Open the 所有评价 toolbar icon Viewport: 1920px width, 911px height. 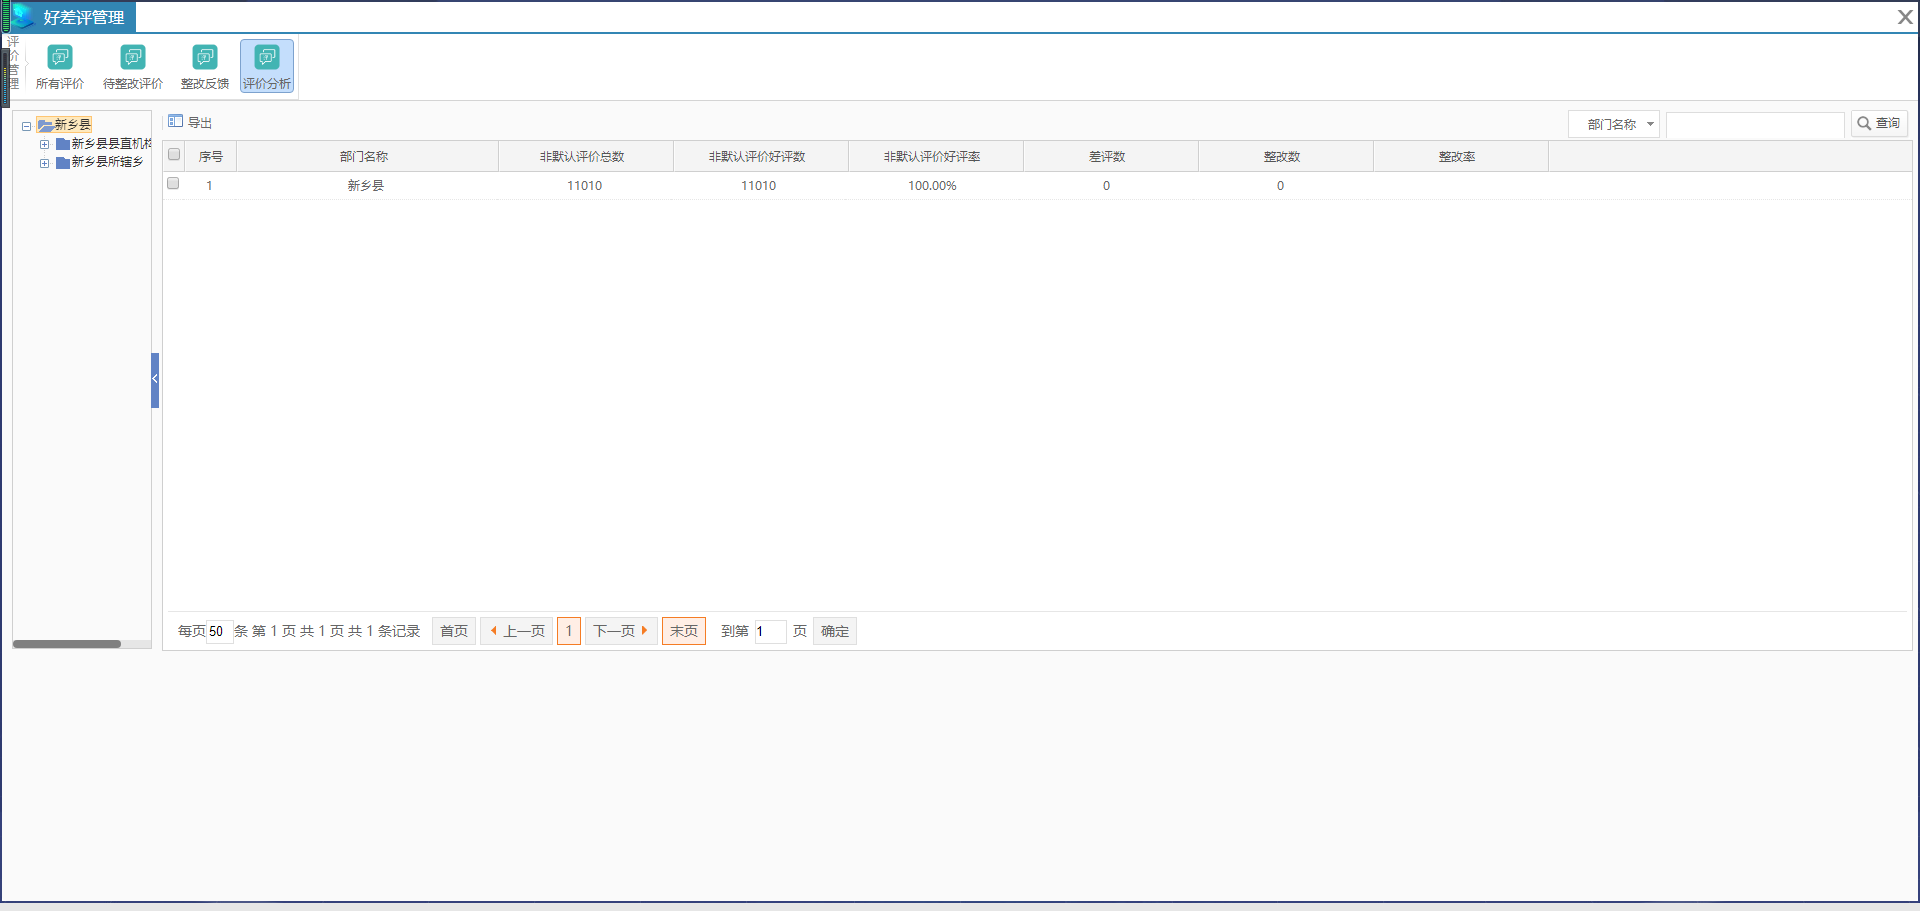60,58
